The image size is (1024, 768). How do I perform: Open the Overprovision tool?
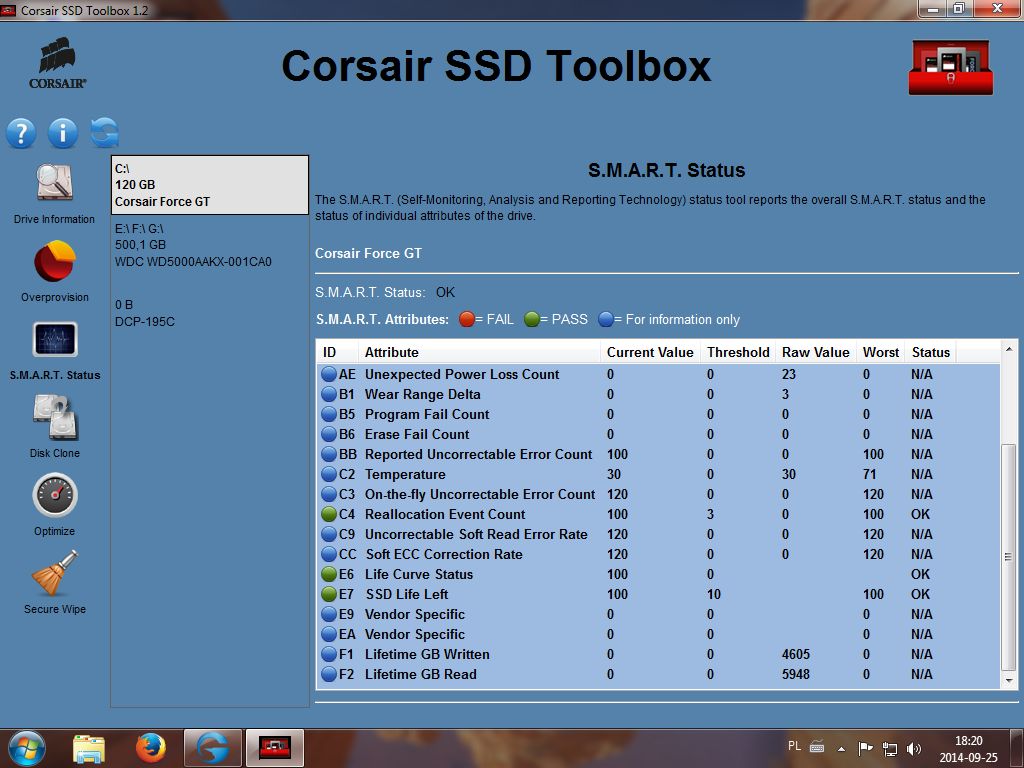click(x=54, y=271)
